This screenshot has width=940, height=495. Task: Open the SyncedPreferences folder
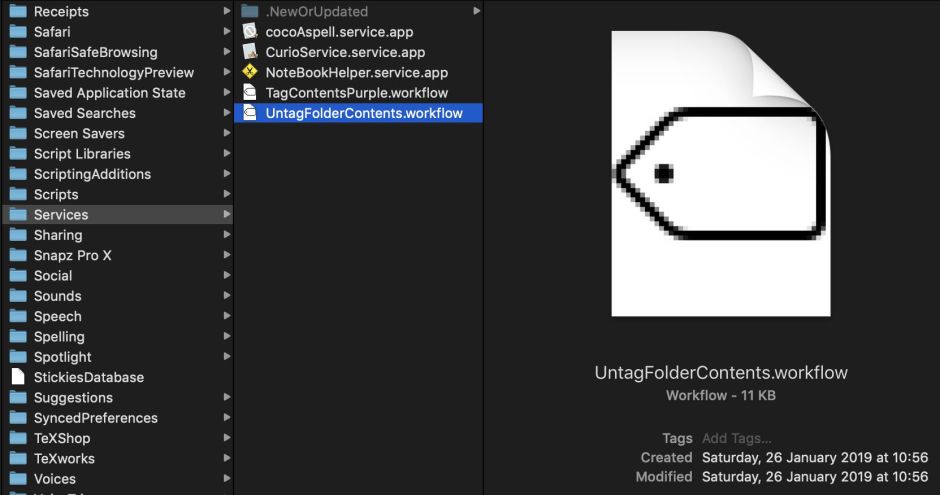click(95, 418)
